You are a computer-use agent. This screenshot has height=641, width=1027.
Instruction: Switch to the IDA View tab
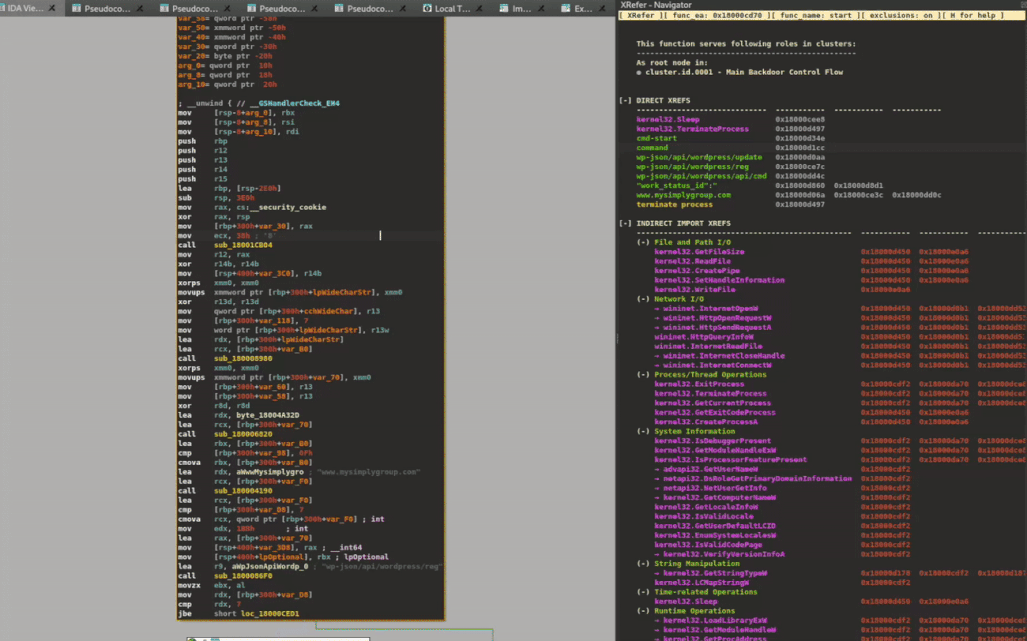click(25, 9)
